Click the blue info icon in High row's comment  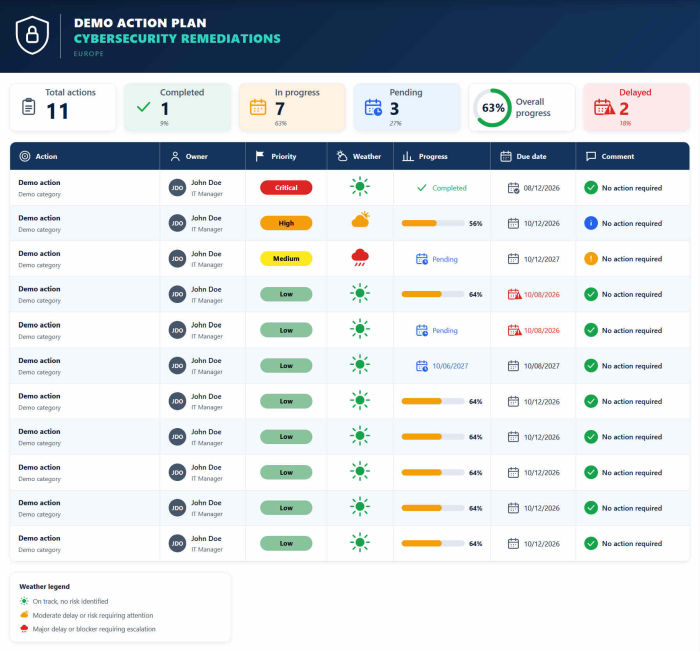[x=591, y=223]
